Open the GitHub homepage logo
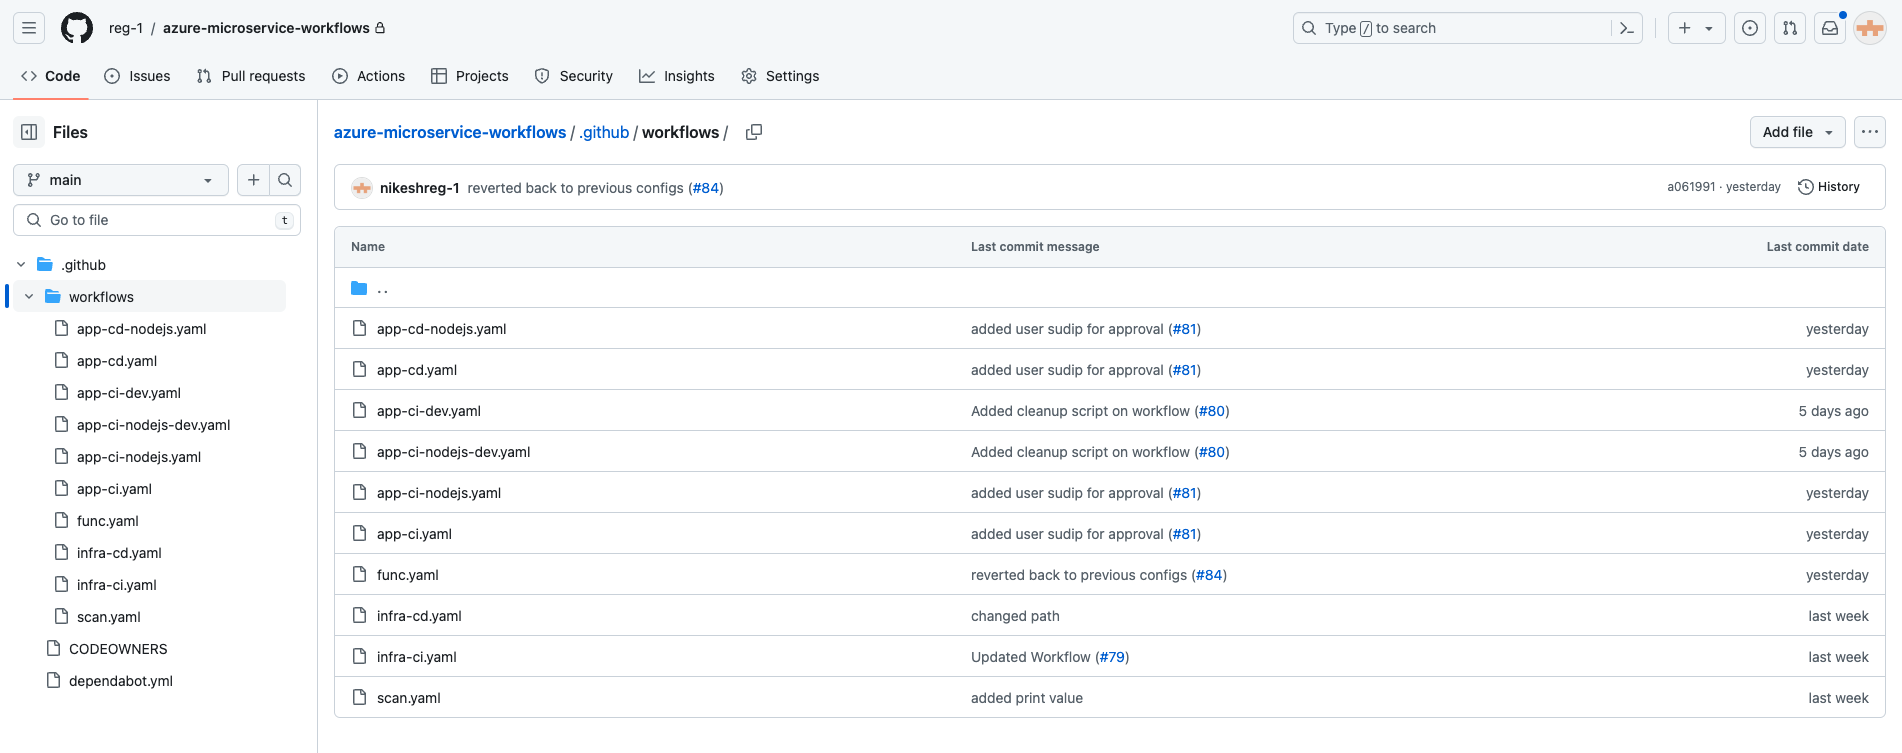This screenshot has height=753, width=1902. tap(77, 28)
